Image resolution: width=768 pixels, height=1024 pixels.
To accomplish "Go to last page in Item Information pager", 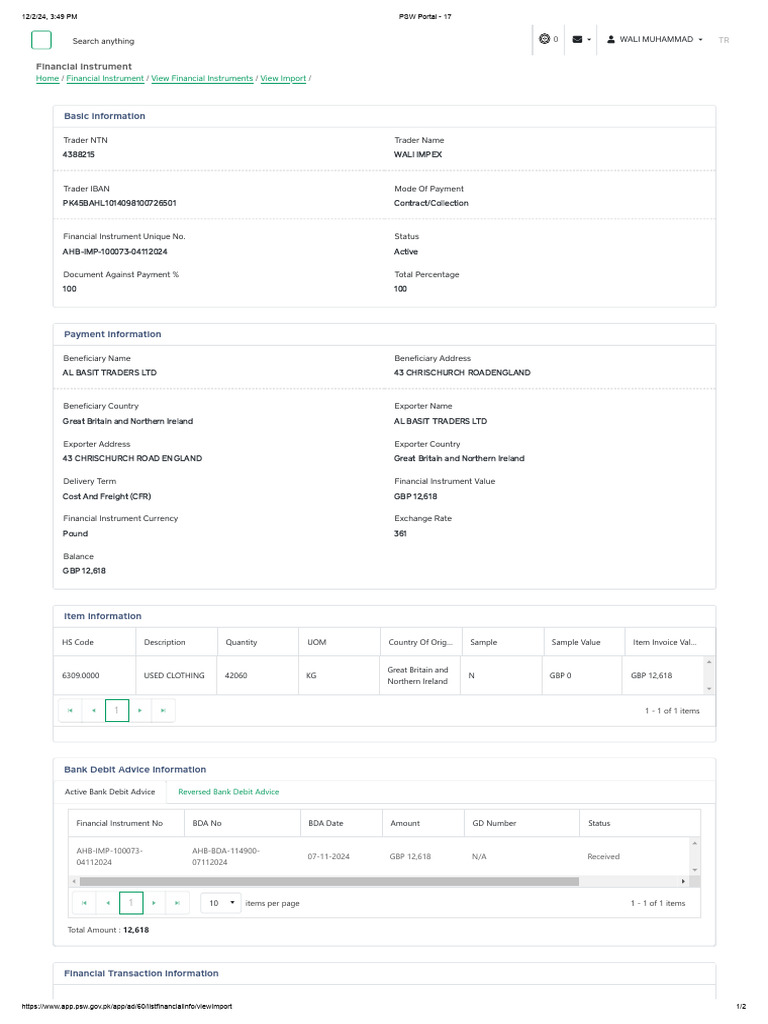I will pyautogui.click(x=163, y=710).
